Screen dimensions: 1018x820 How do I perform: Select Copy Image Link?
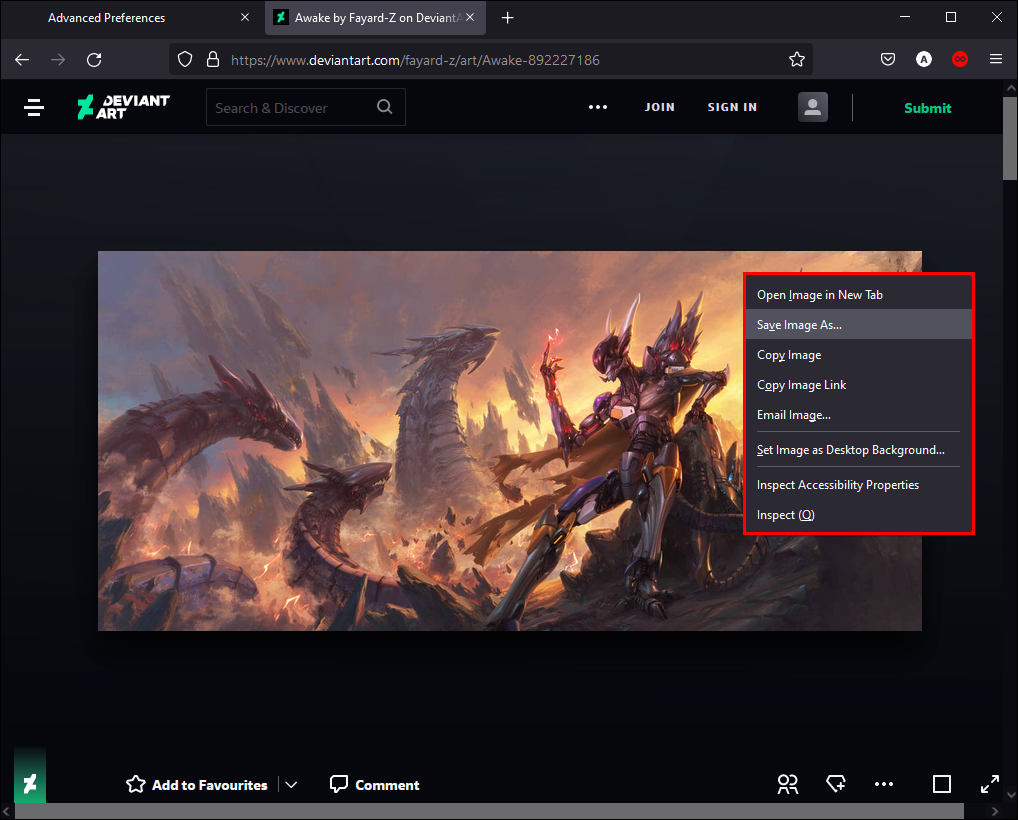click(858, 384)
